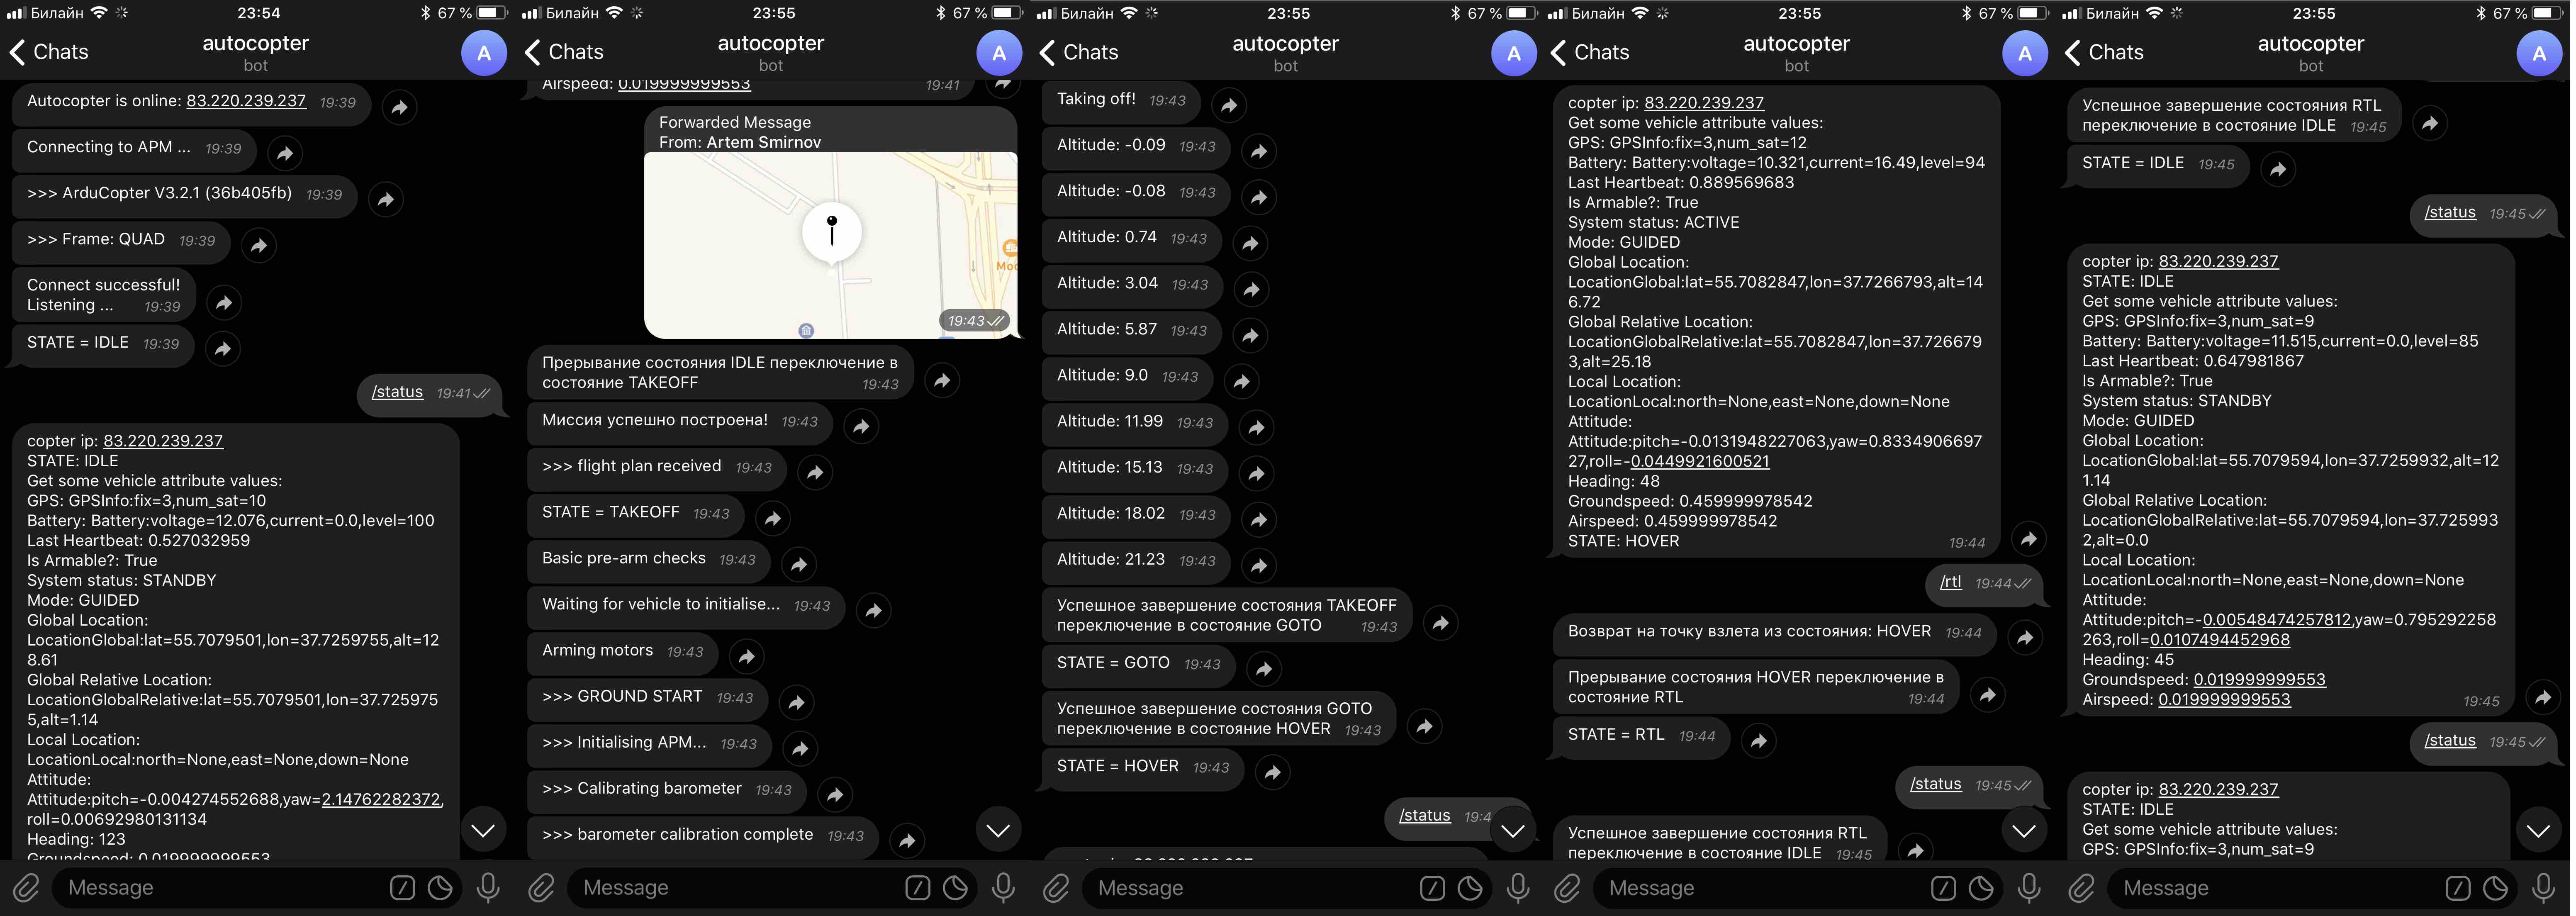Forward the 'Calibrating barometer' message
This screenshot has height=916, width=2576.
[x=835, y=794]
